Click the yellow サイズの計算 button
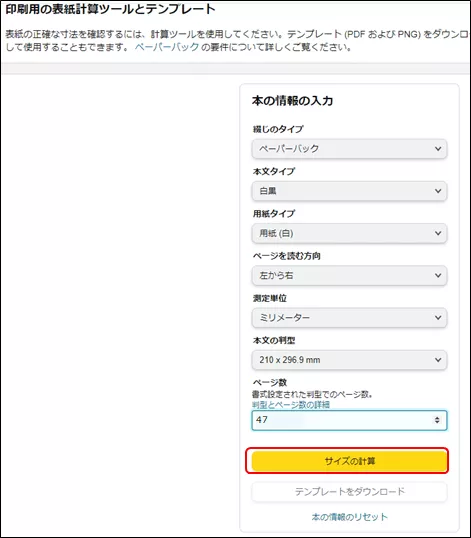The width and height of the screenshot is (471, 538). [349, 461]
